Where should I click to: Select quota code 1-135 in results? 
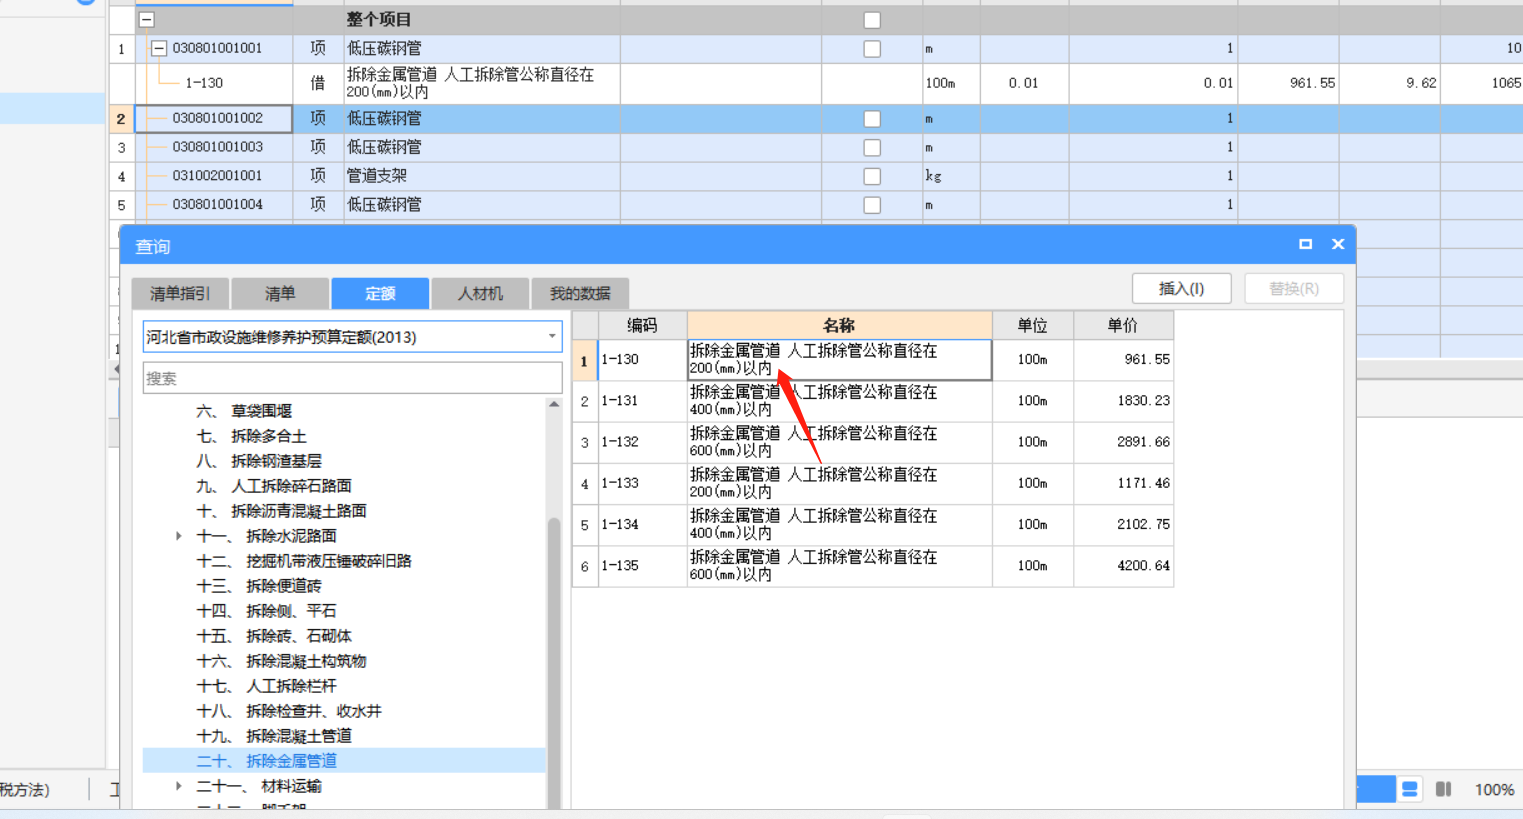click(x=642, y=566)
